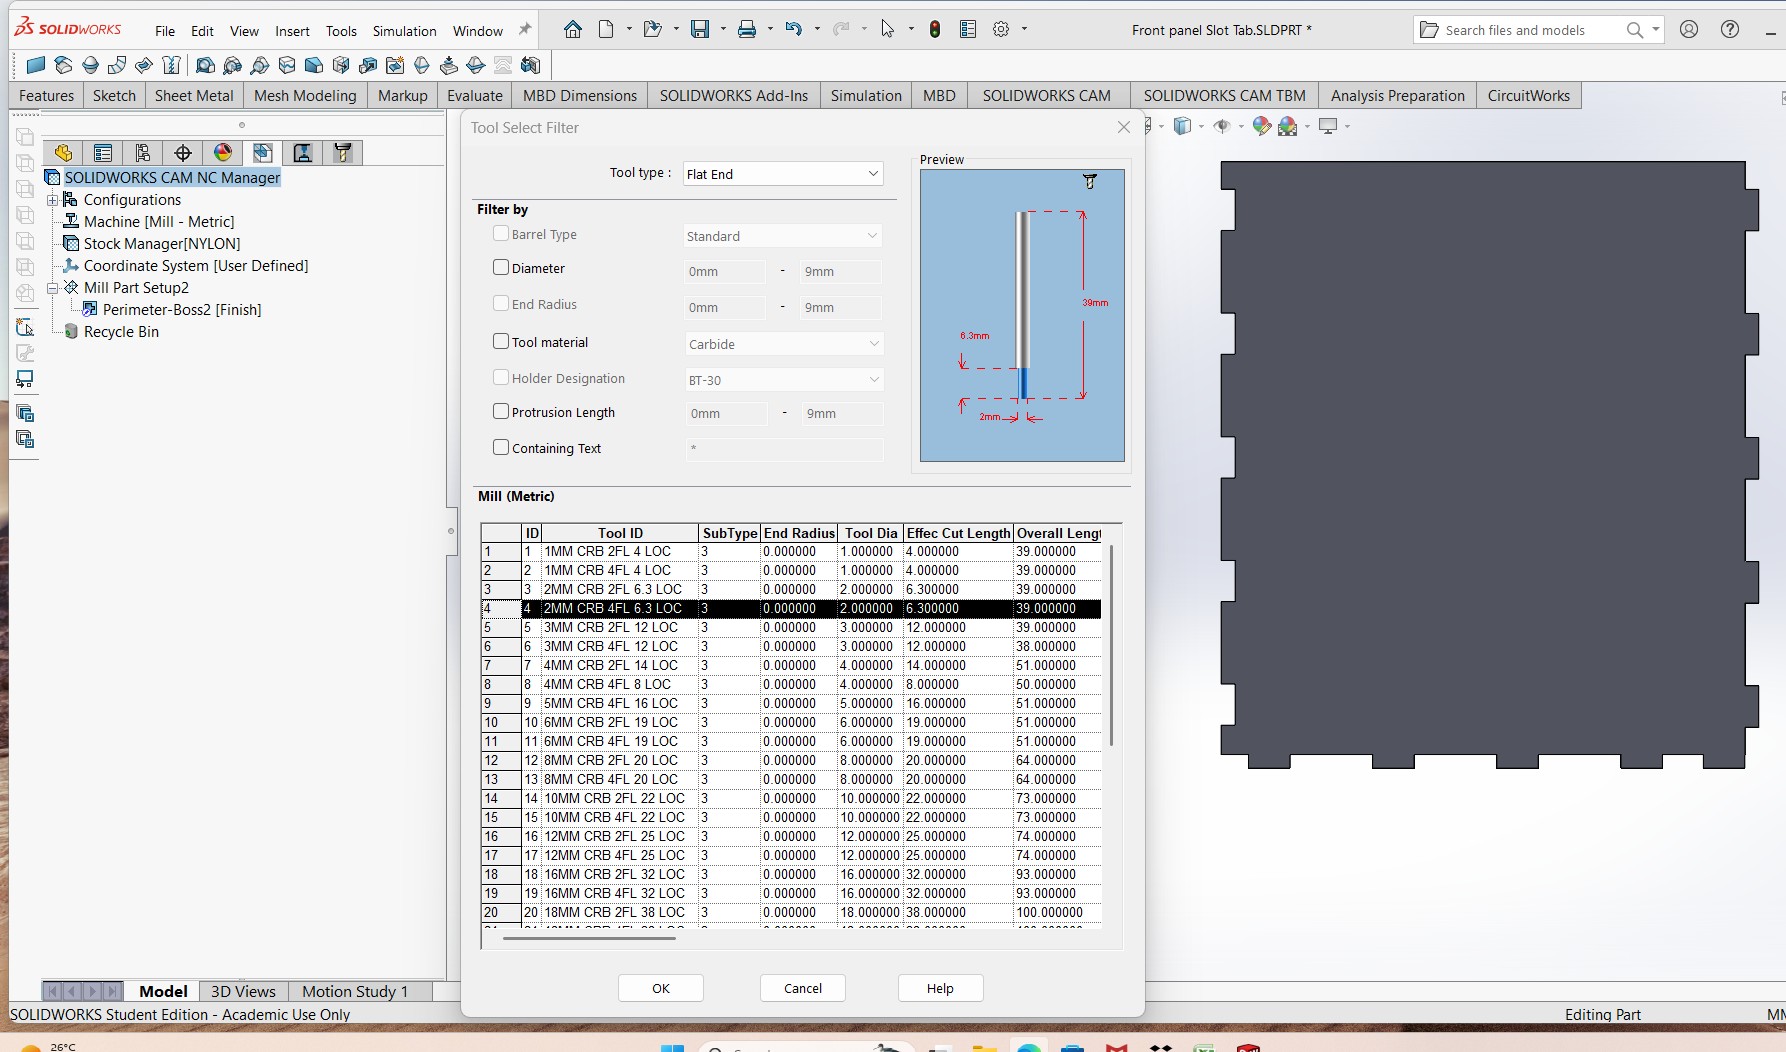
Task: Enable the Diameter filter checkbox
Action: [x=501, y=268]
